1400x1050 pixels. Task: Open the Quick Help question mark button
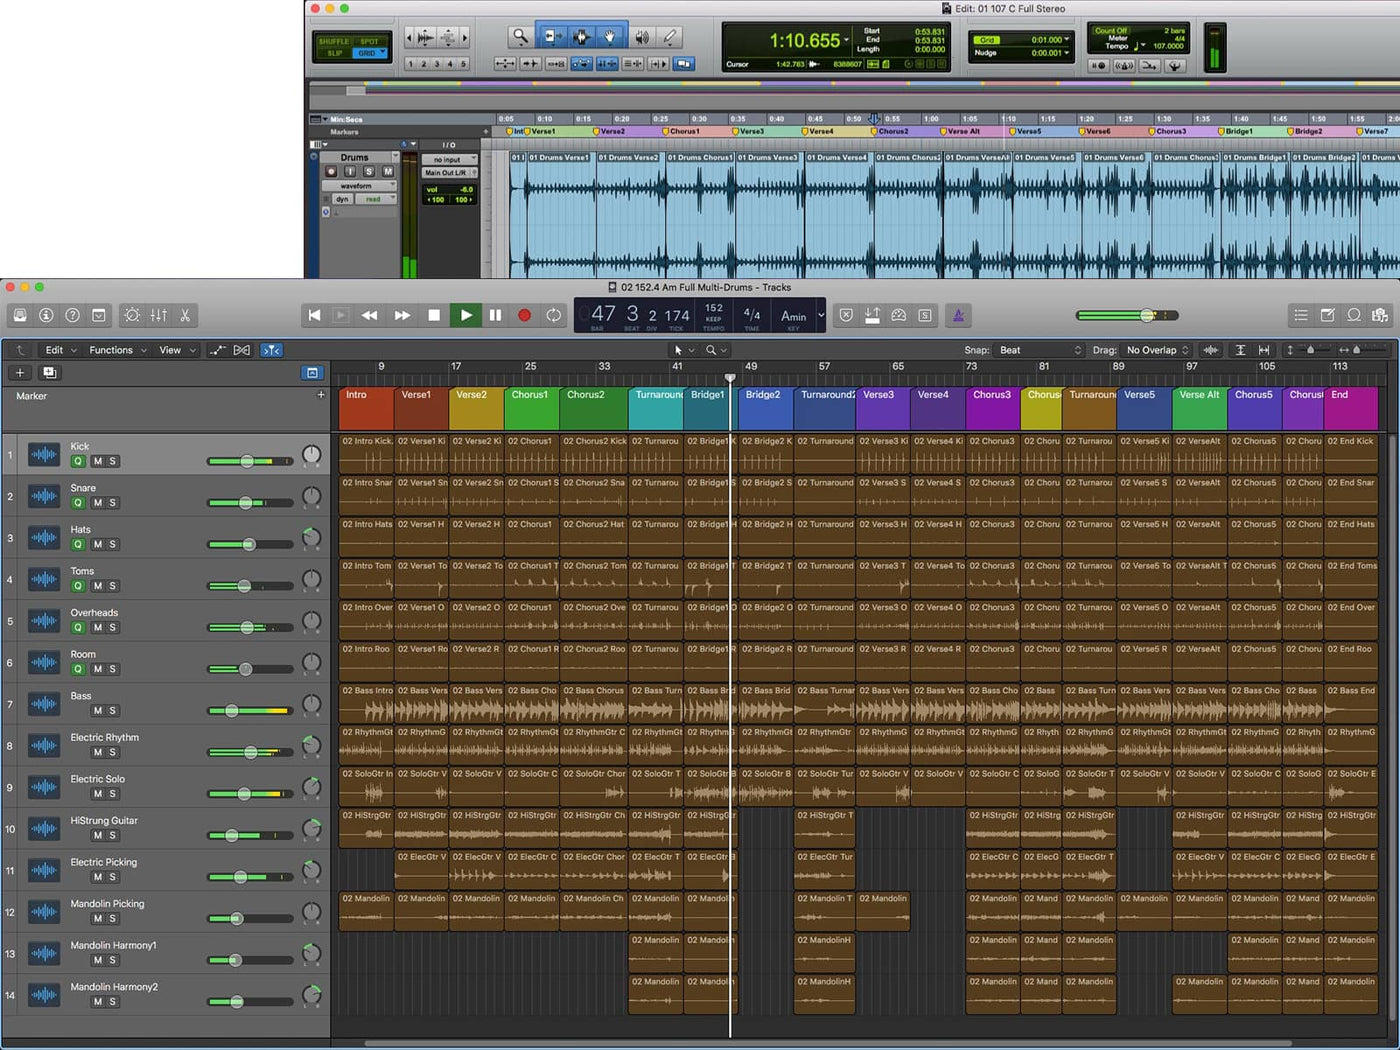click(x=72, y=315)
